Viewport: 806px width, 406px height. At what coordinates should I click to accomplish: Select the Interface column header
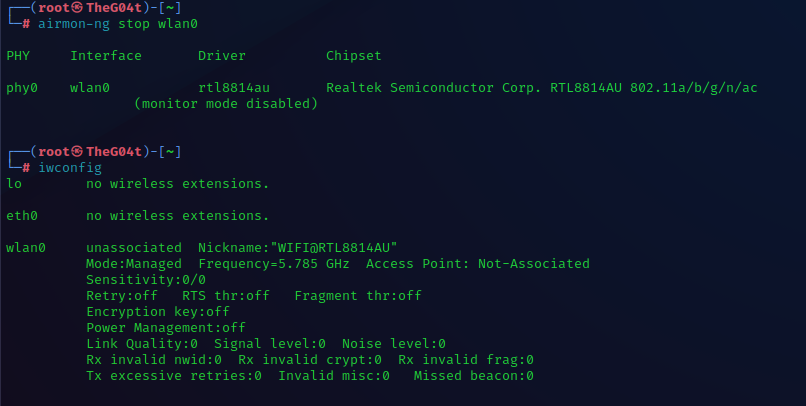[x=106, y=56]
